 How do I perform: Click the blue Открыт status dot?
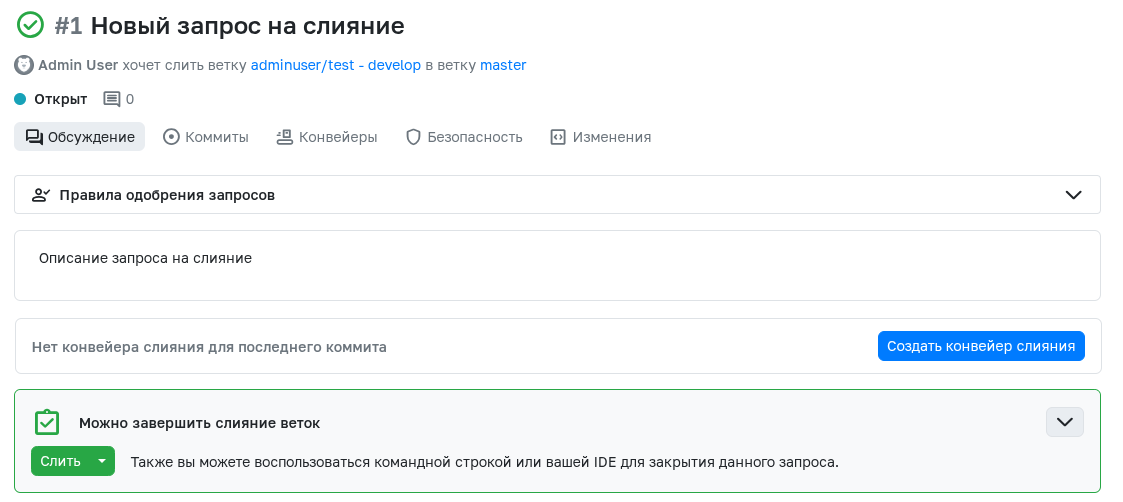tap(20, 99)
